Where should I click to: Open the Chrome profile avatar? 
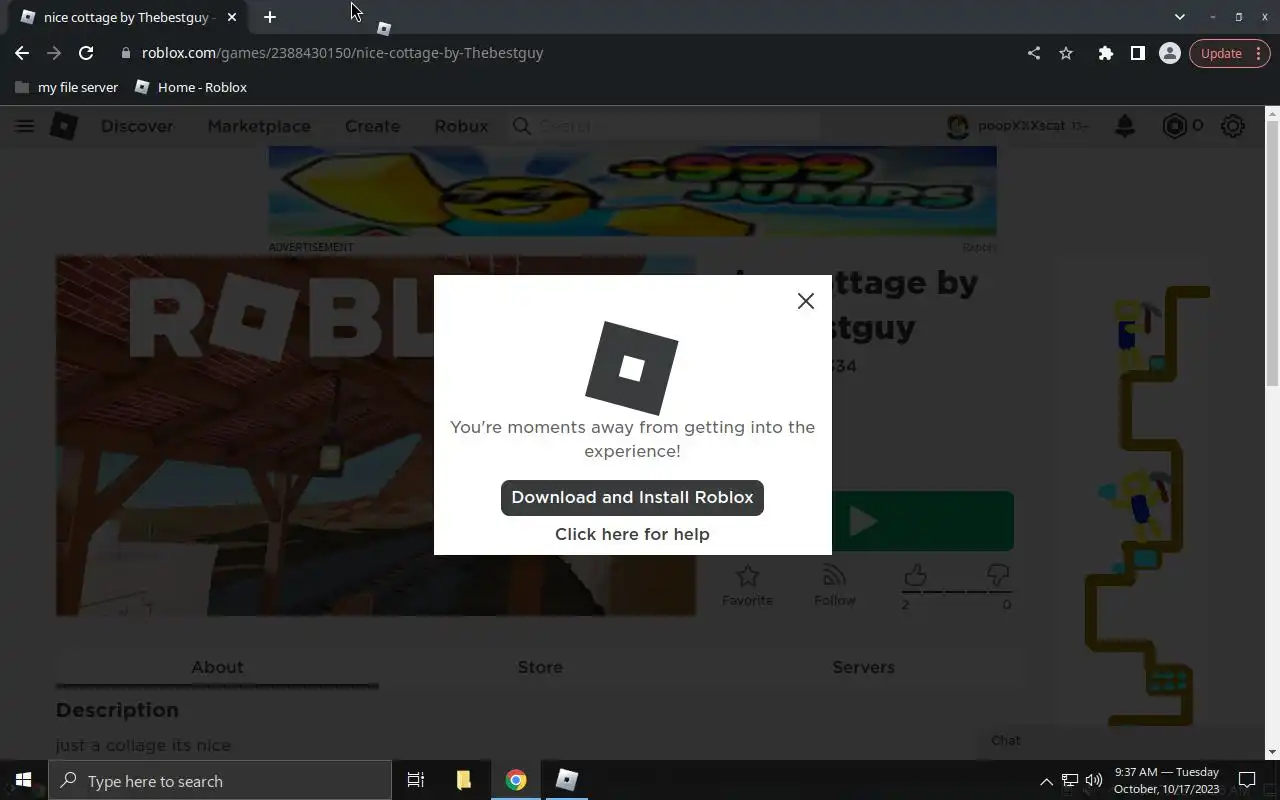coord(1169,53)
